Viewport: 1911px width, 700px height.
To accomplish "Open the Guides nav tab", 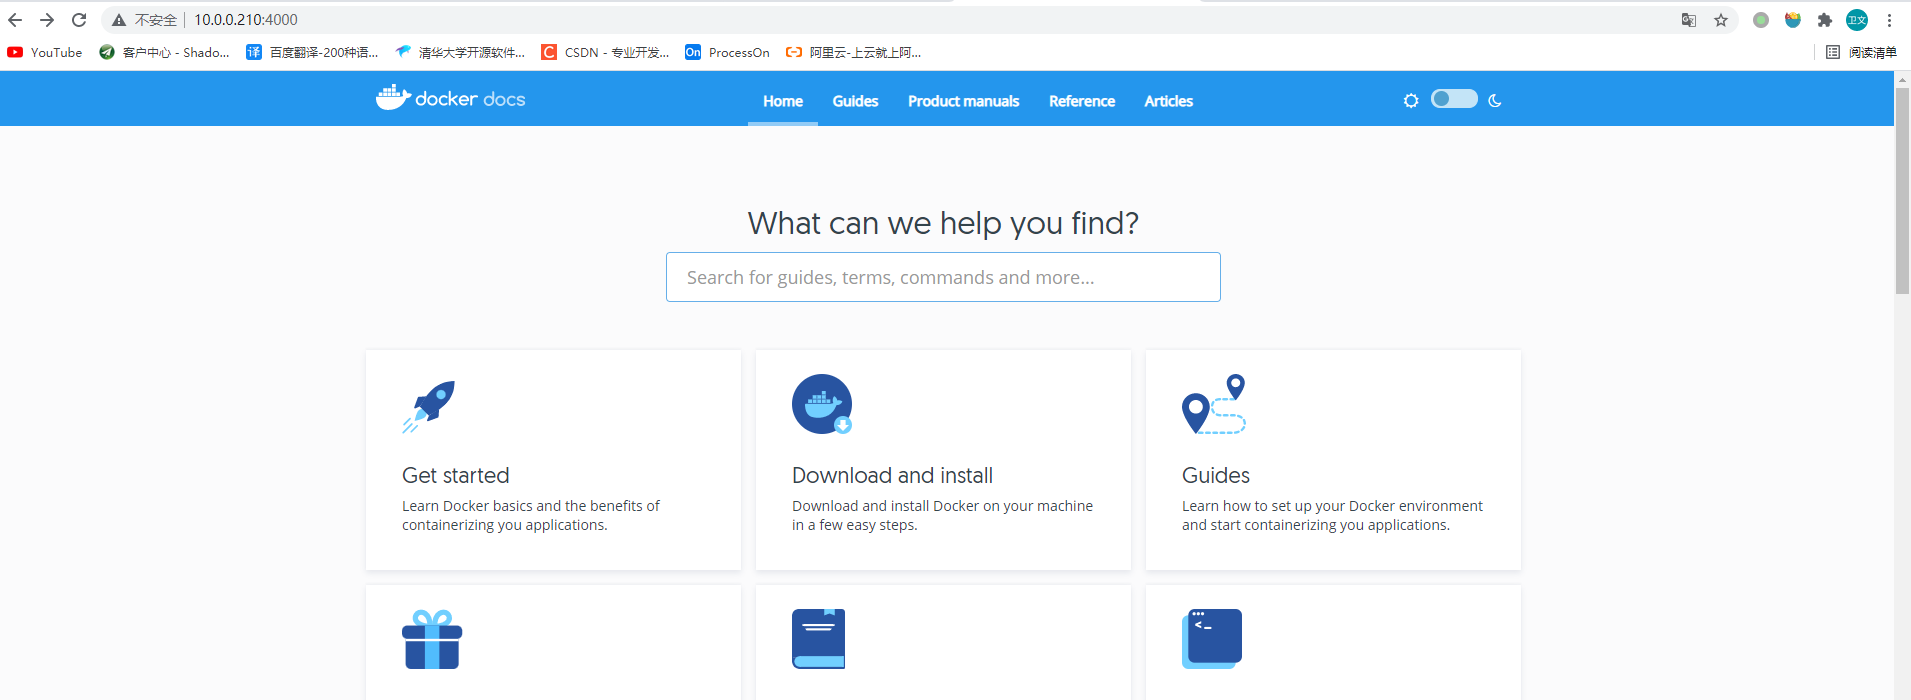I will pos(855,101).
